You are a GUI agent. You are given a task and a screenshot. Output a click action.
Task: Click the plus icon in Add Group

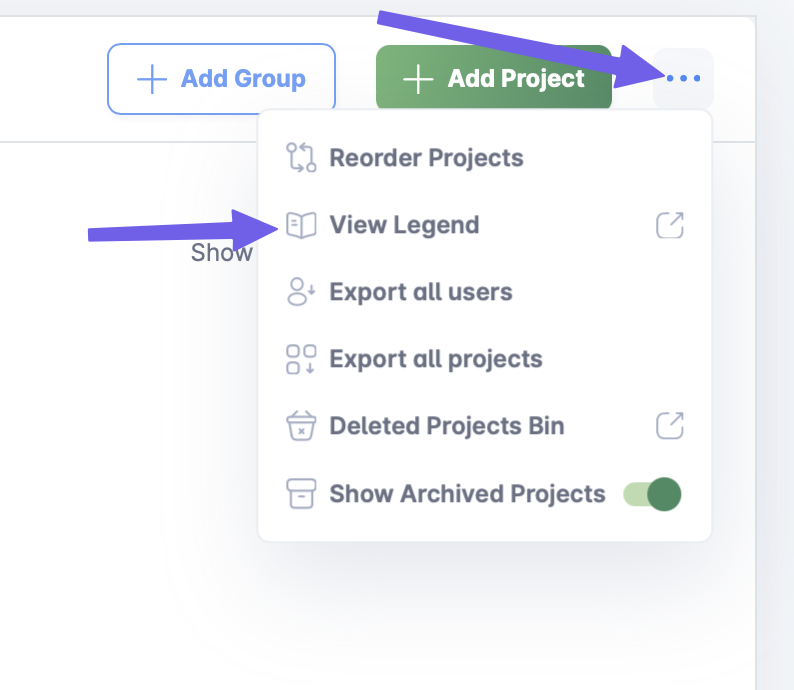click(x=151, y=79)
